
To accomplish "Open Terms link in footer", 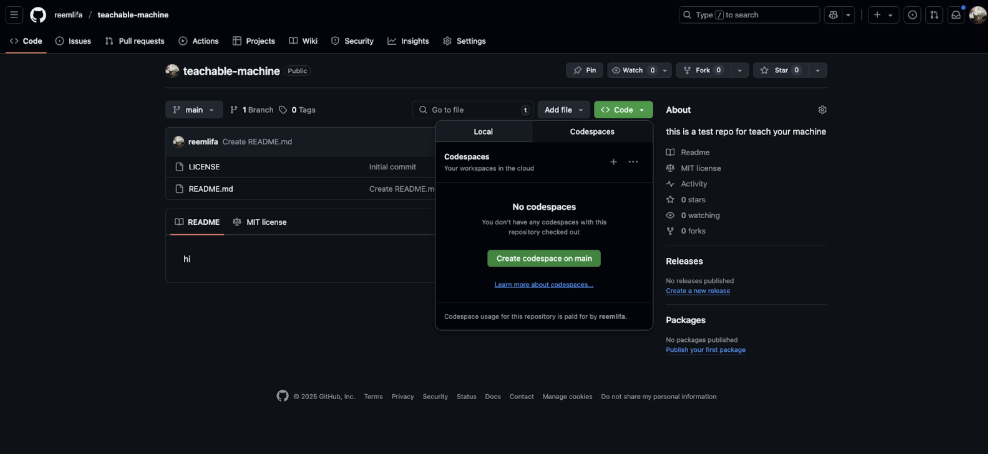I will (373, 397).
